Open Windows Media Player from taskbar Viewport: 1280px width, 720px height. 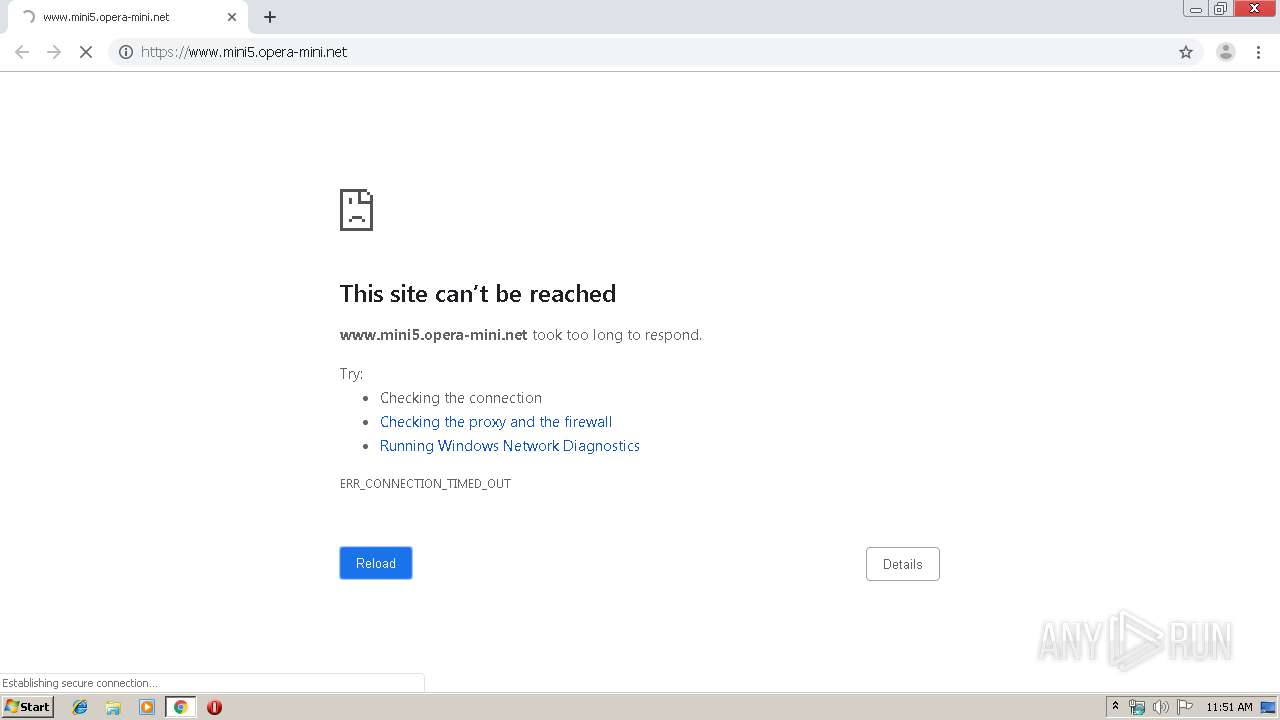point(147,707)
